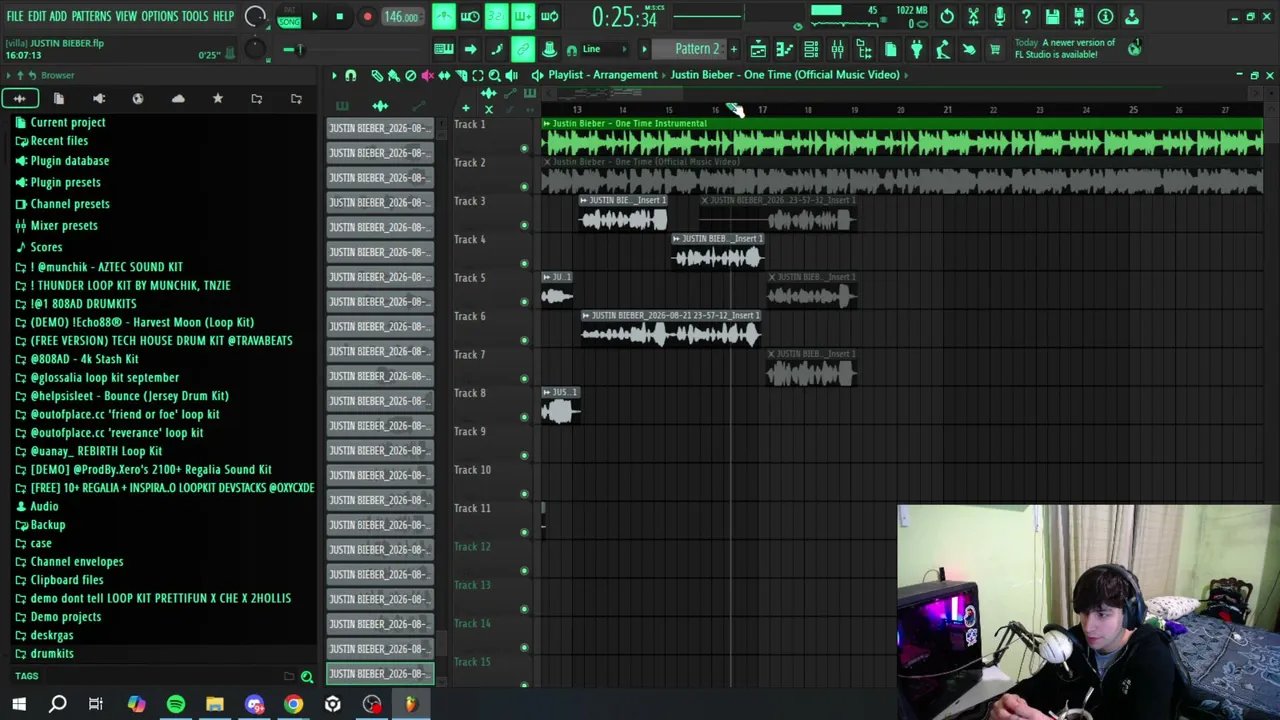The width and height of the screenshot is (1280, 720).
Task: Open the OPTIONS menu
Action: 159,16
